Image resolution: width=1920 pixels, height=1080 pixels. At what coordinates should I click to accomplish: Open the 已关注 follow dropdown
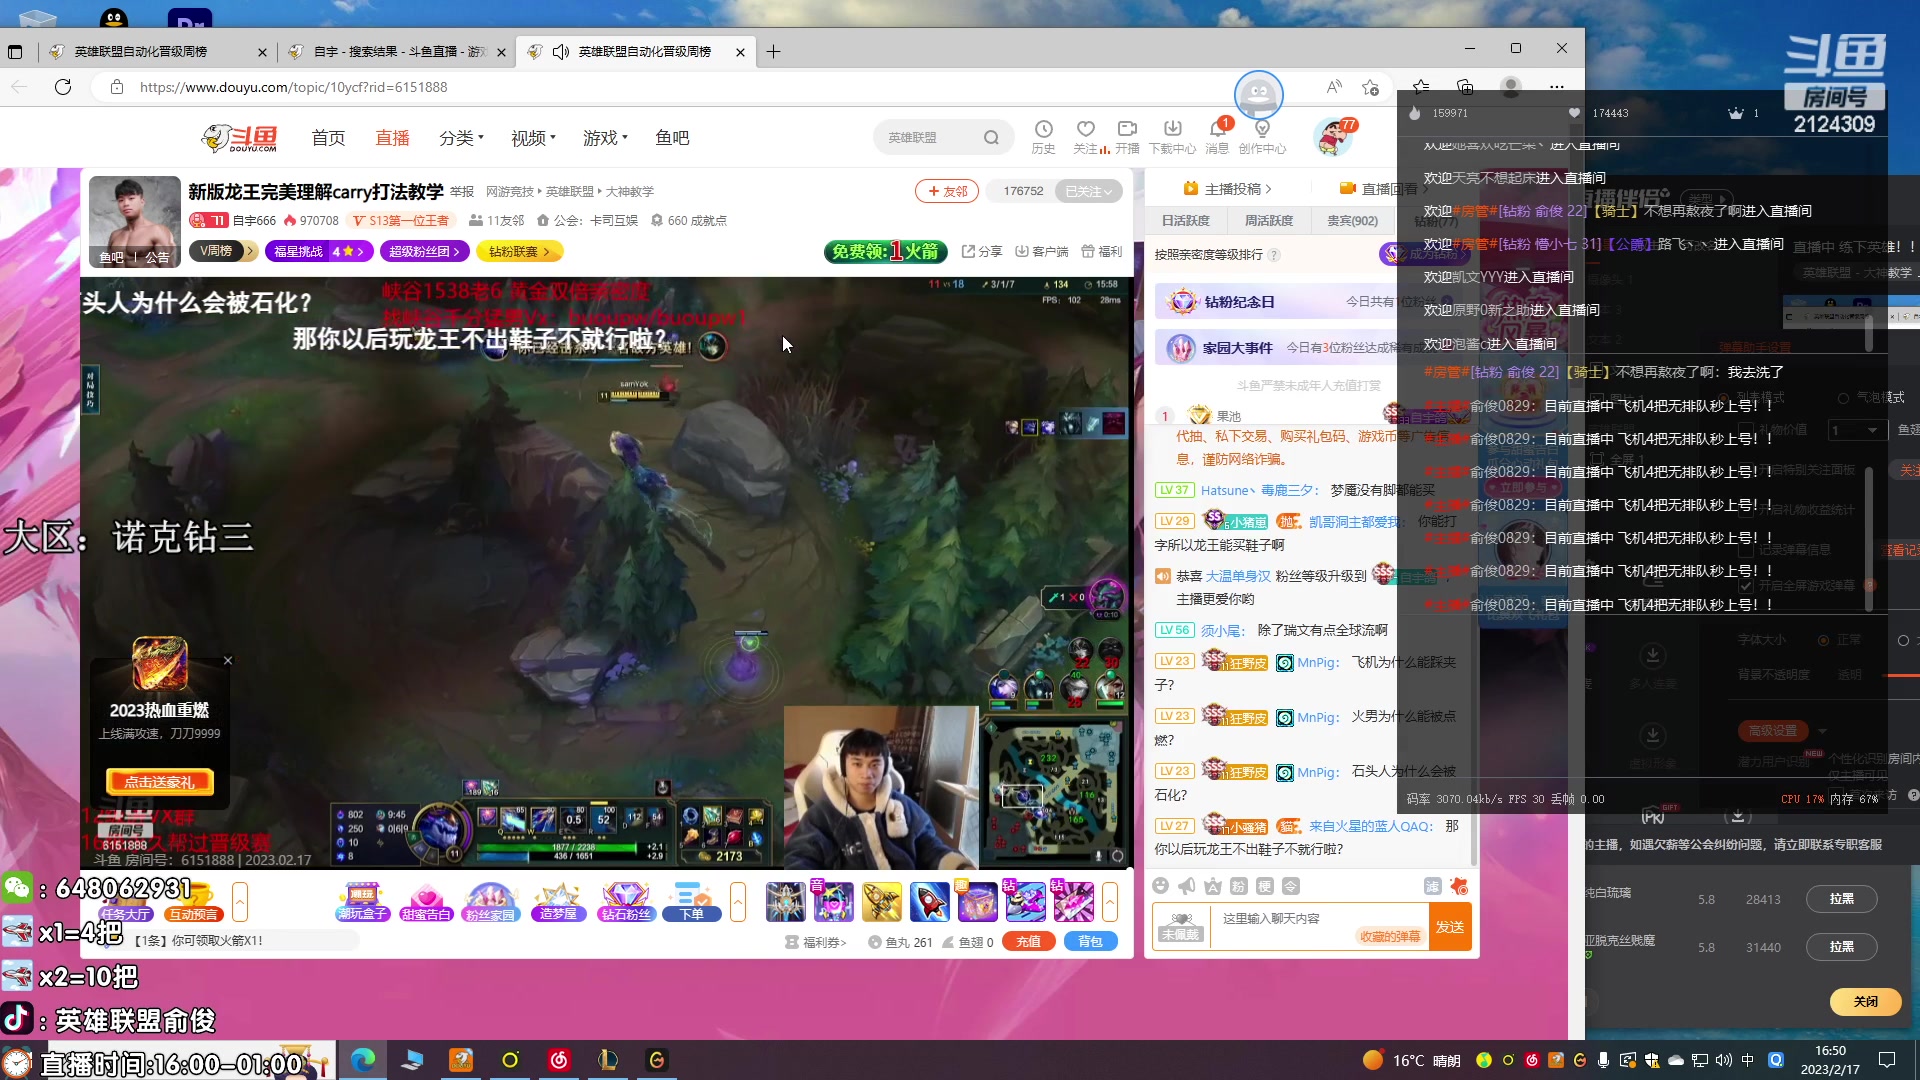pyautogui.click(x=1089, y=191)
